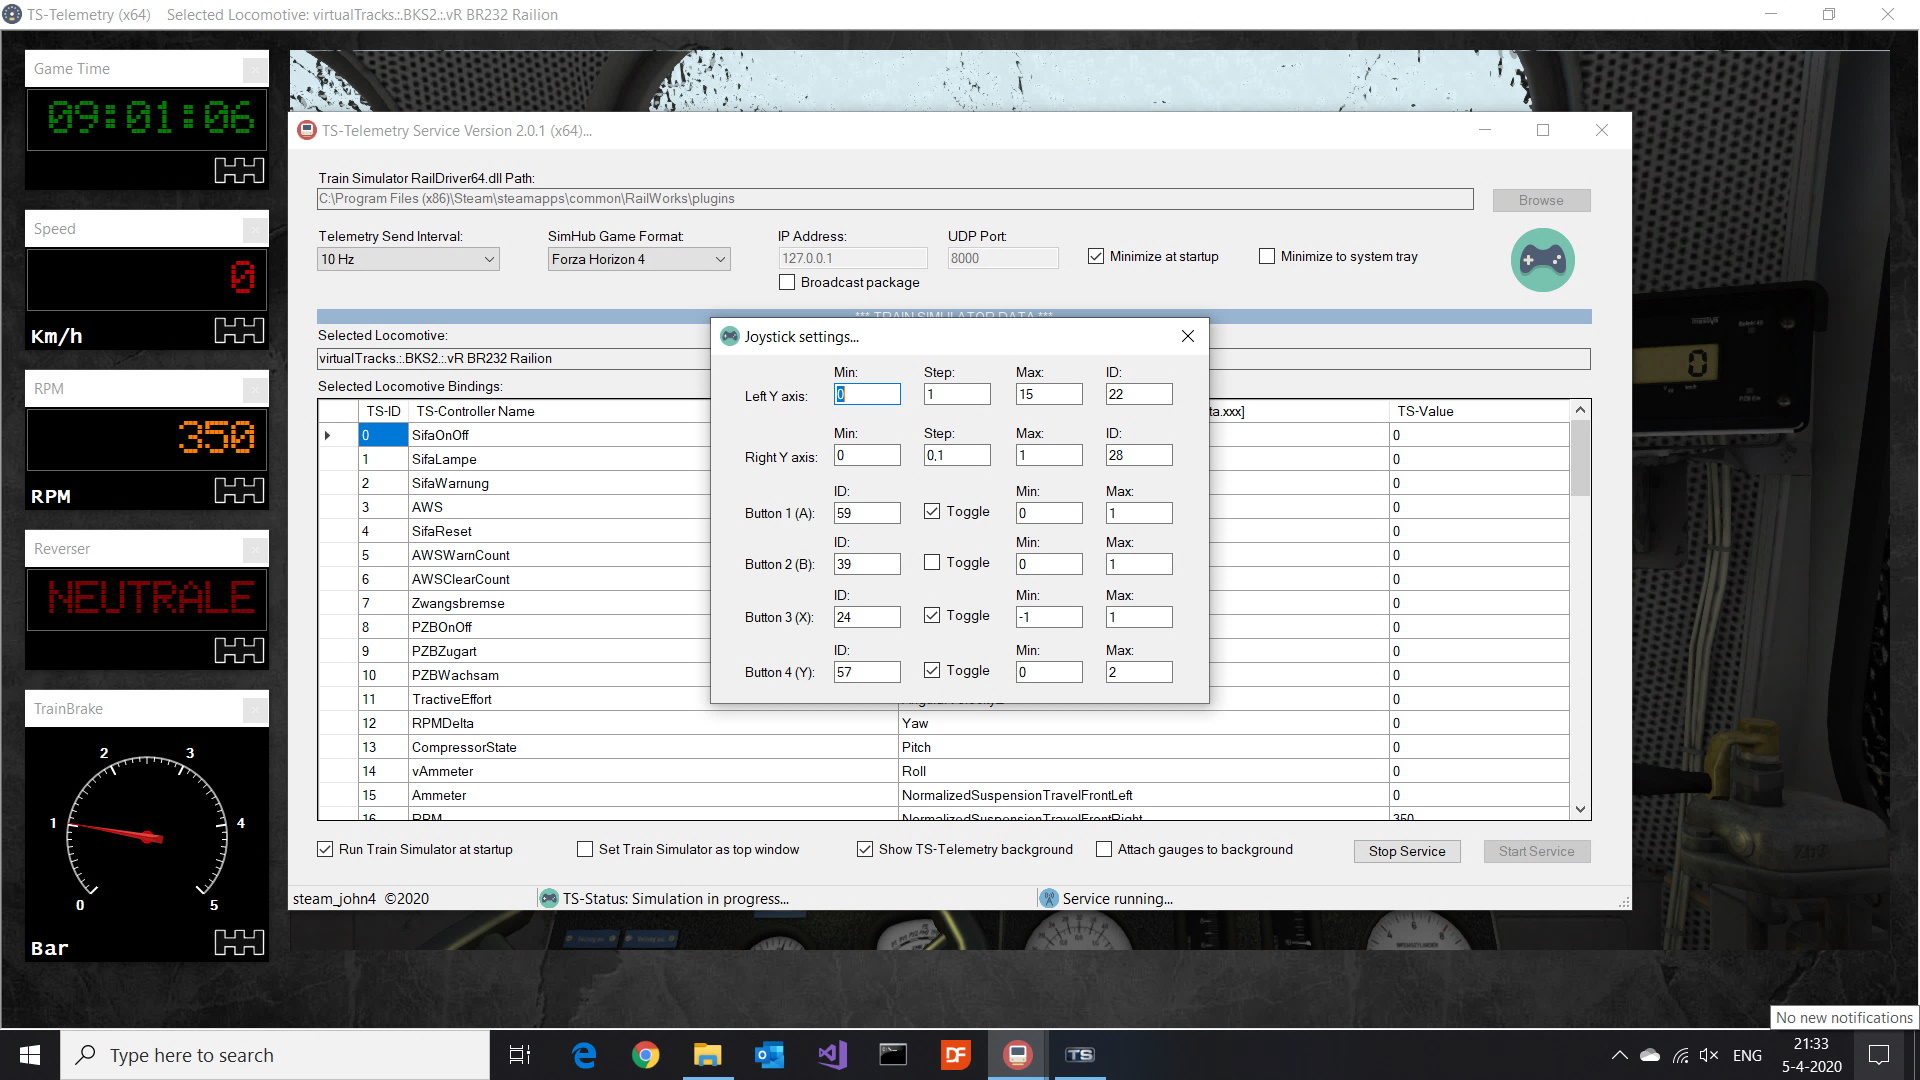
Task: Click the segment-display icon under Game Time
Action: point(239,170)
